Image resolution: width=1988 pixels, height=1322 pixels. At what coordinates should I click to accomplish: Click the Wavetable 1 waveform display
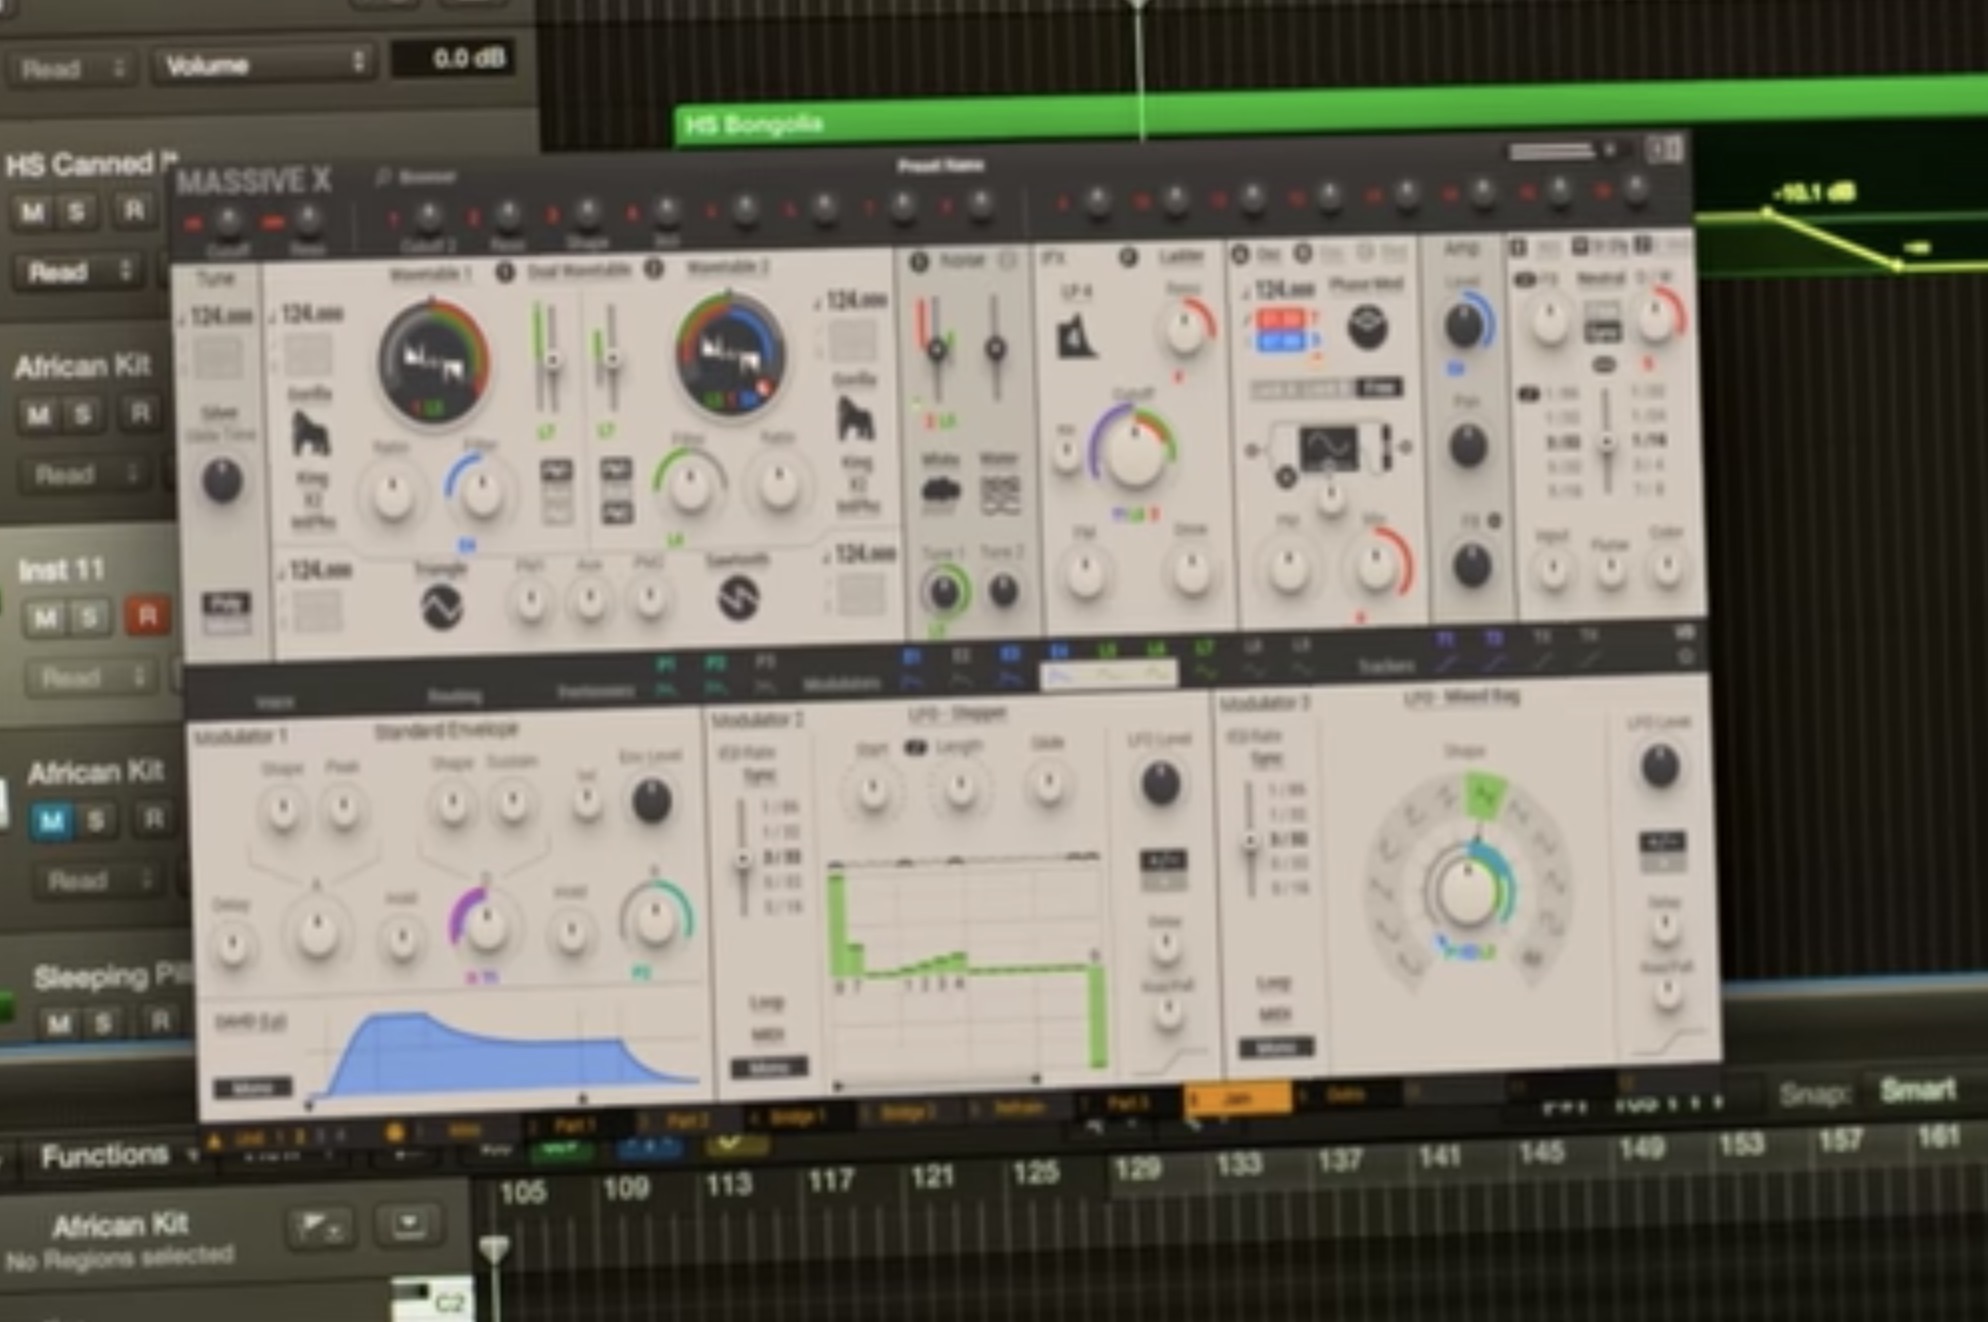click(433, 362)
